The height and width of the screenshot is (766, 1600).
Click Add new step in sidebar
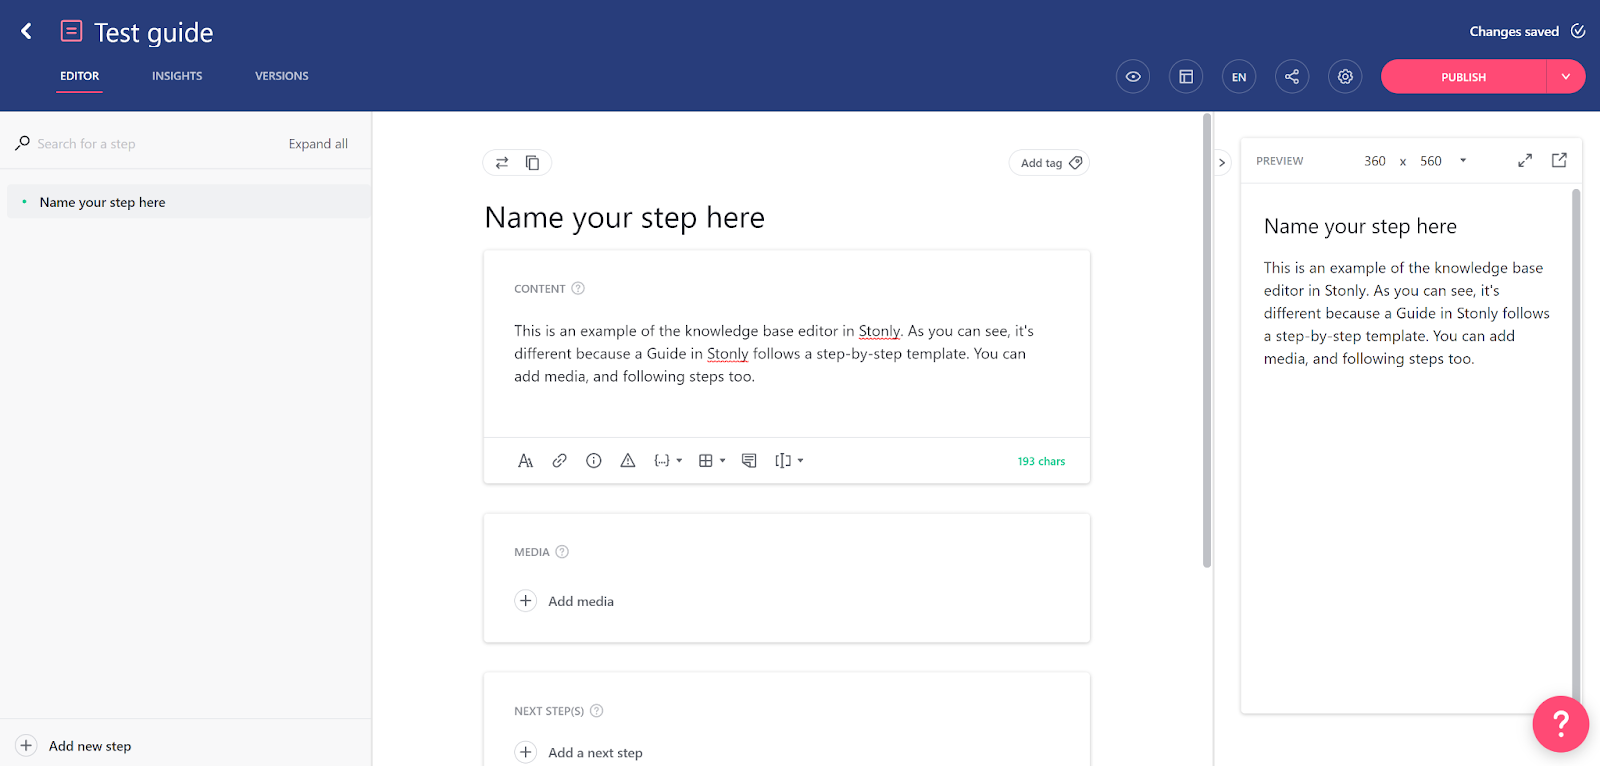click(89, 746)
